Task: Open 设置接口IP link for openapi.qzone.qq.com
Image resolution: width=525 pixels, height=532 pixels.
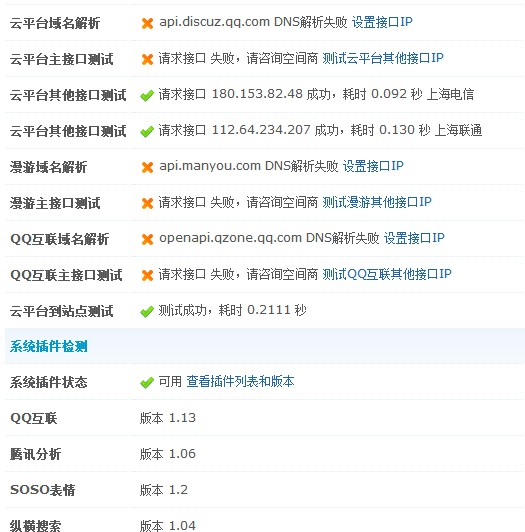Action: click(x=414, y=238)
